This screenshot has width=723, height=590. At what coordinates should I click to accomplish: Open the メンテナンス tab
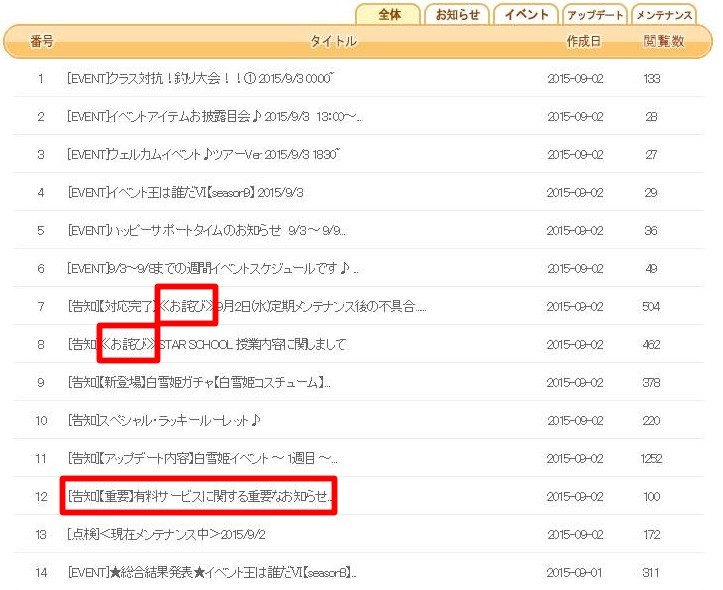[663, 15]
